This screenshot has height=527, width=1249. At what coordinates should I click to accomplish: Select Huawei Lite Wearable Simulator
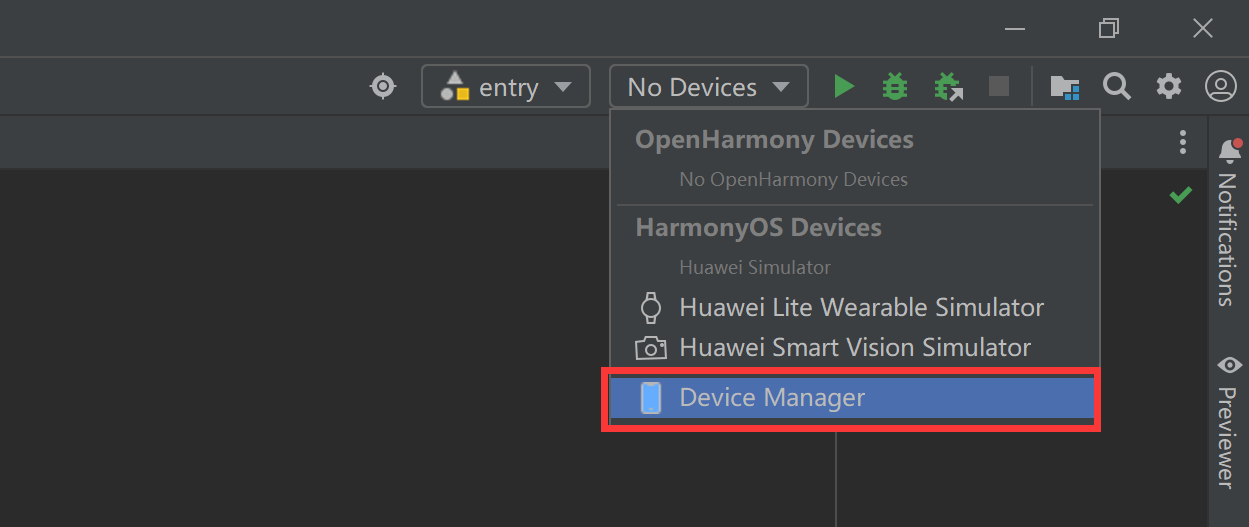point(860,307)
